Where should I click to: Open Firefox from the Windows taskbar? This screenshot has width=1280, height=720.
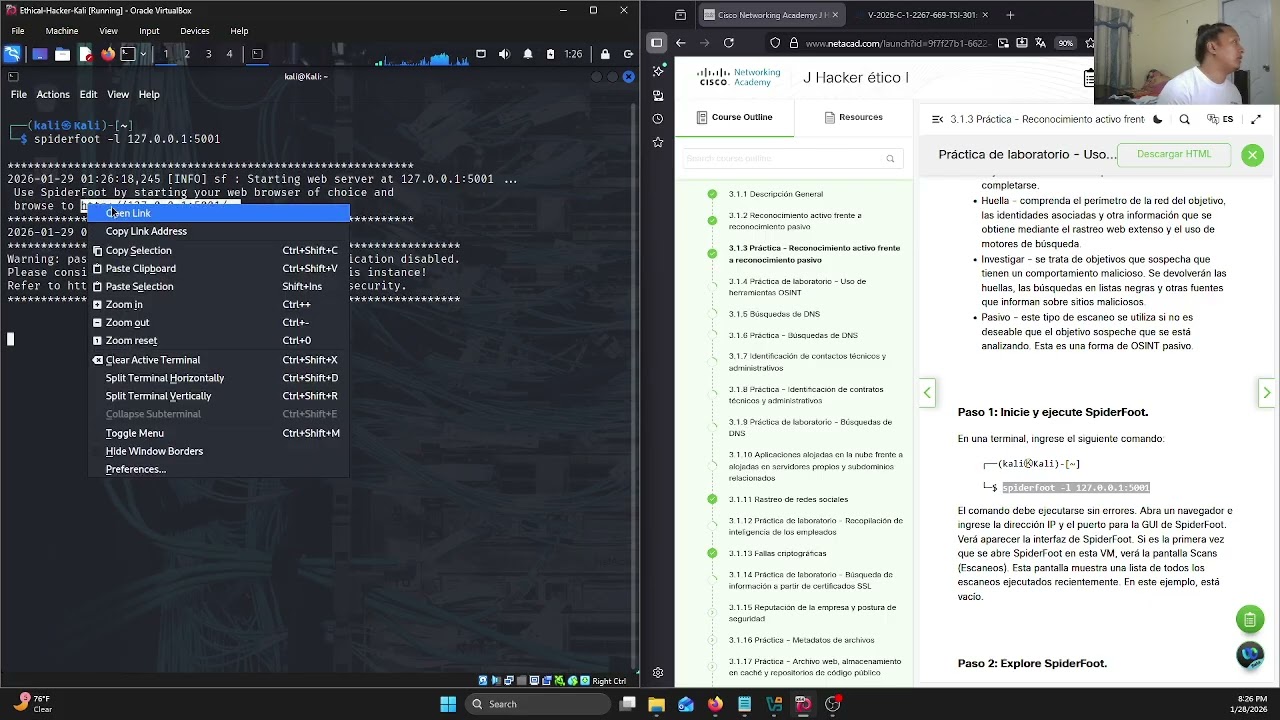point(715,704)
